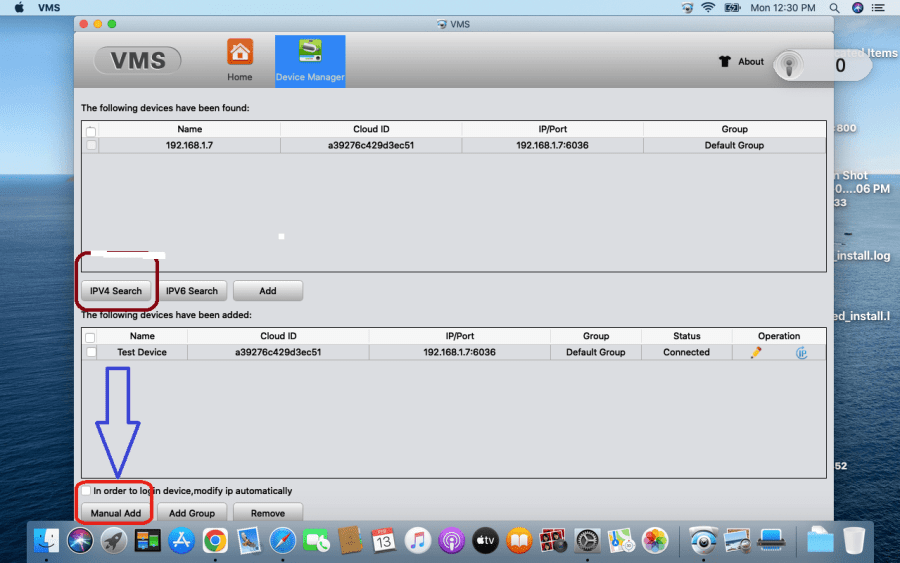Image resolution: width=900 pixels, height=563 pixels.
Task: Click the Manual Add button
Action: tap(116, 513)
